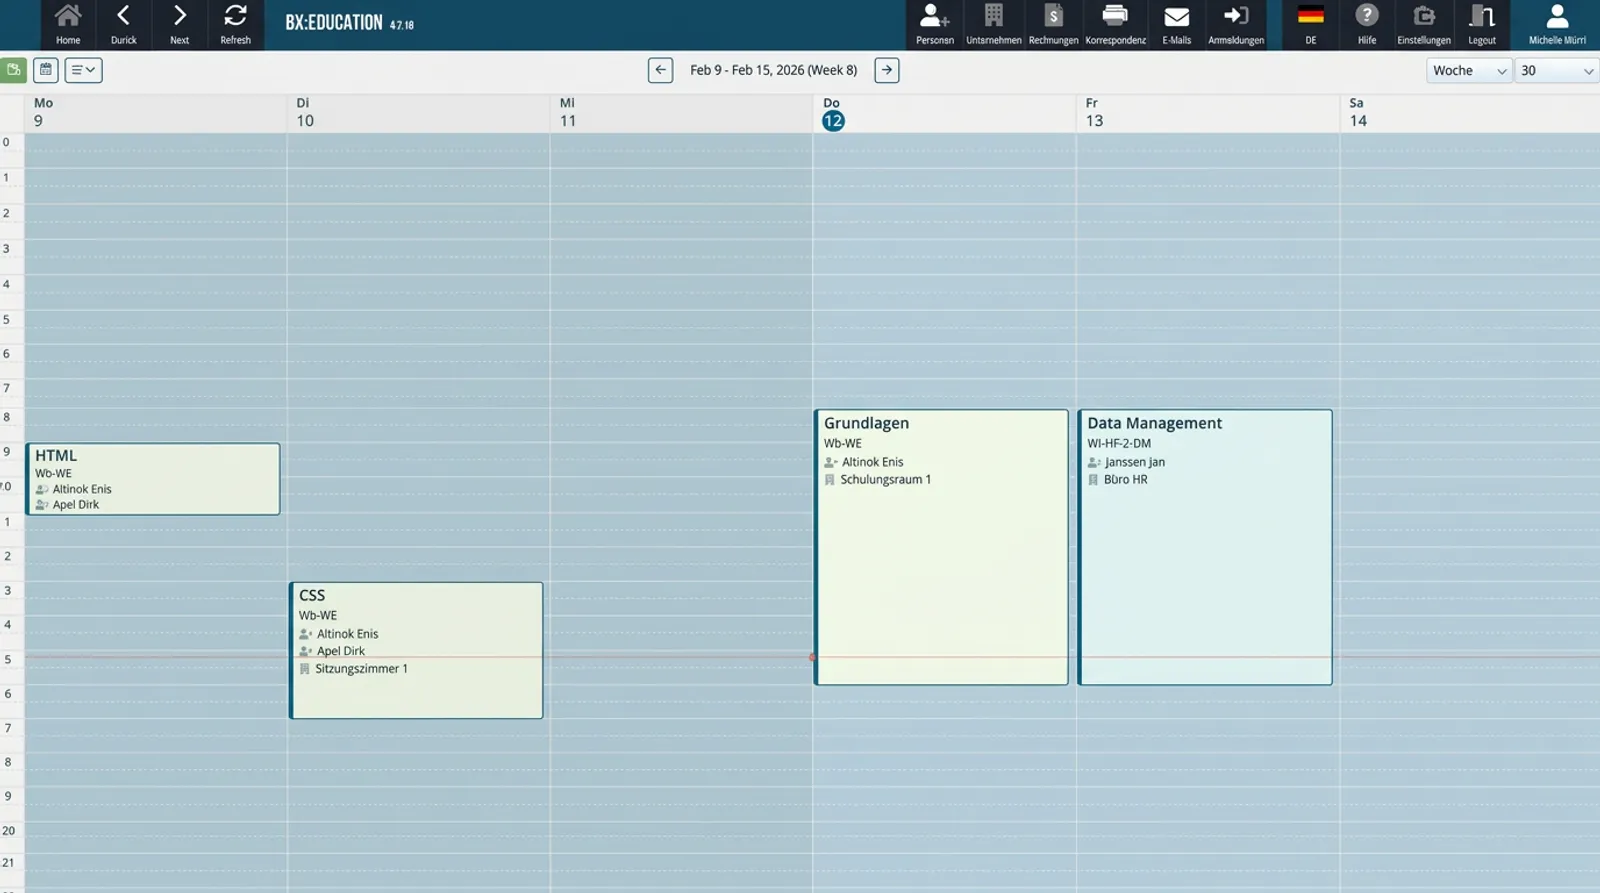Open Korrespondenz printer icon
1600x893 pixels.
pyautogui.click(x=1115, y=24)
